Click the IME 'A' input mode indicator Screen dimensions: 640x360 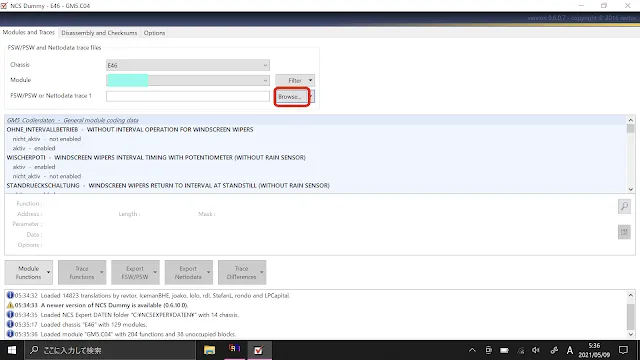(x=569, y=350)
